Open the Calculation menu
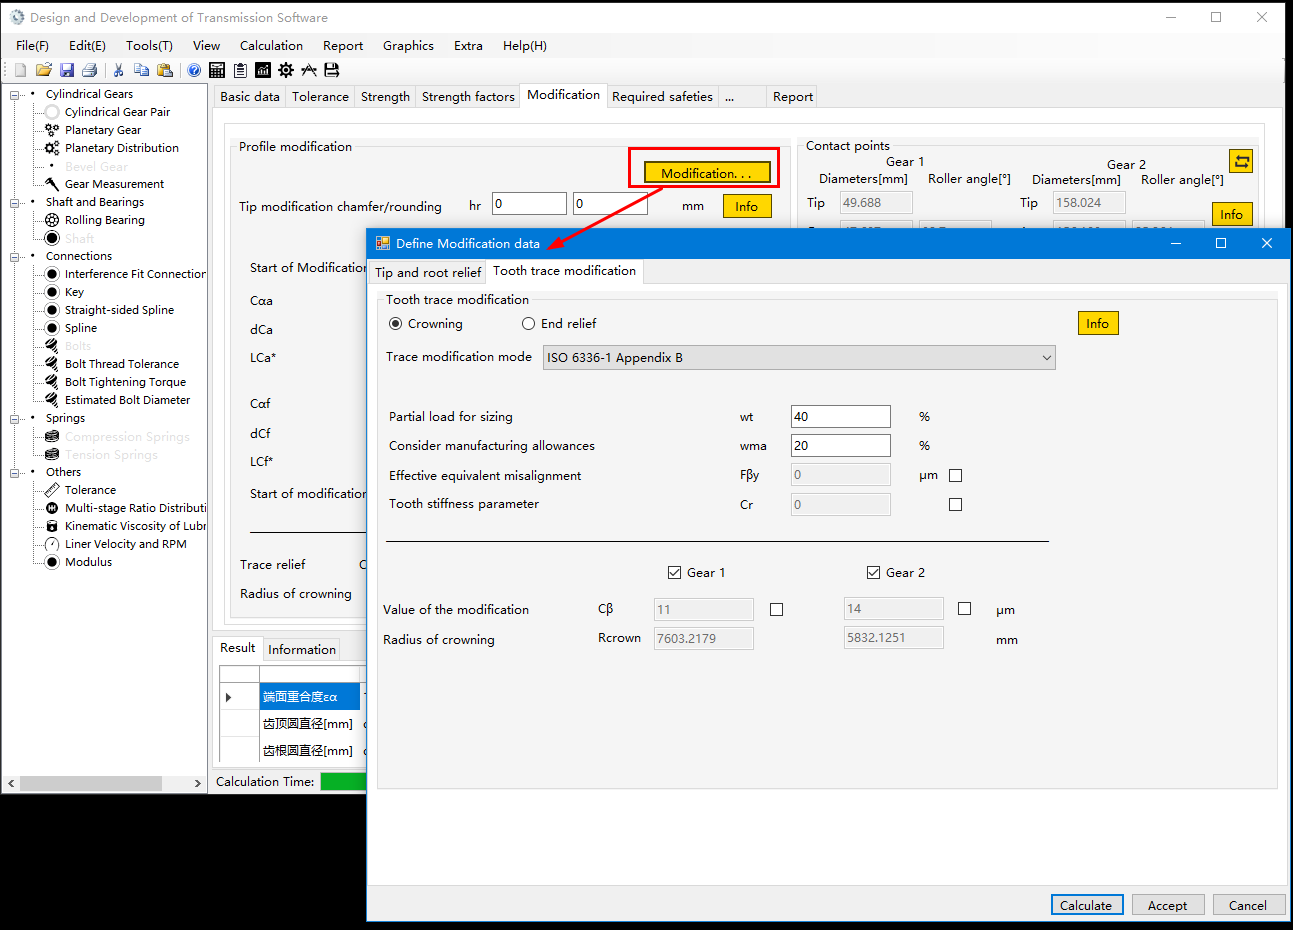 (x=271, y=46)
